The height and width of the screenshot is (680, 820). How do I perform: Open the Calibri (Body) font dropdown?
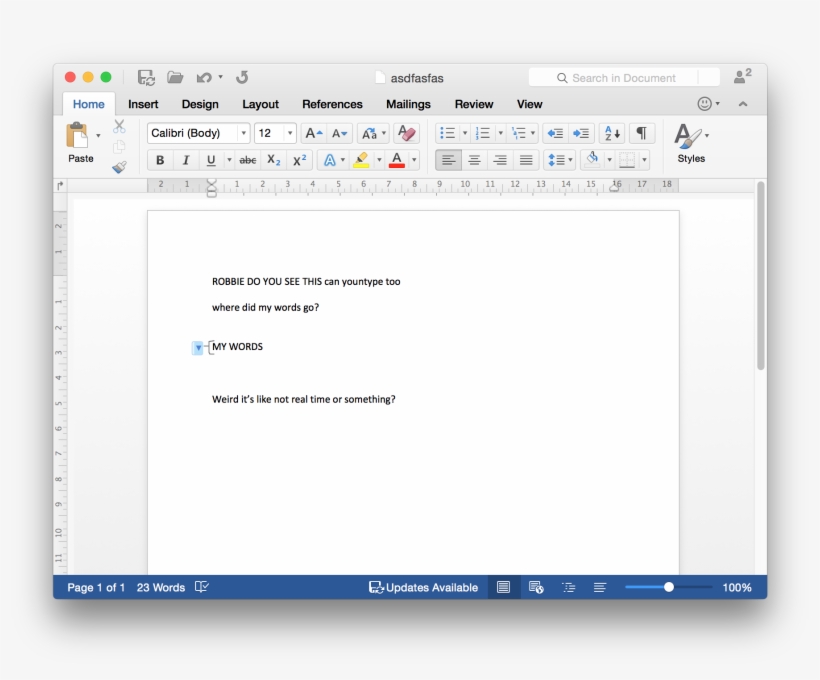(198, 133)
